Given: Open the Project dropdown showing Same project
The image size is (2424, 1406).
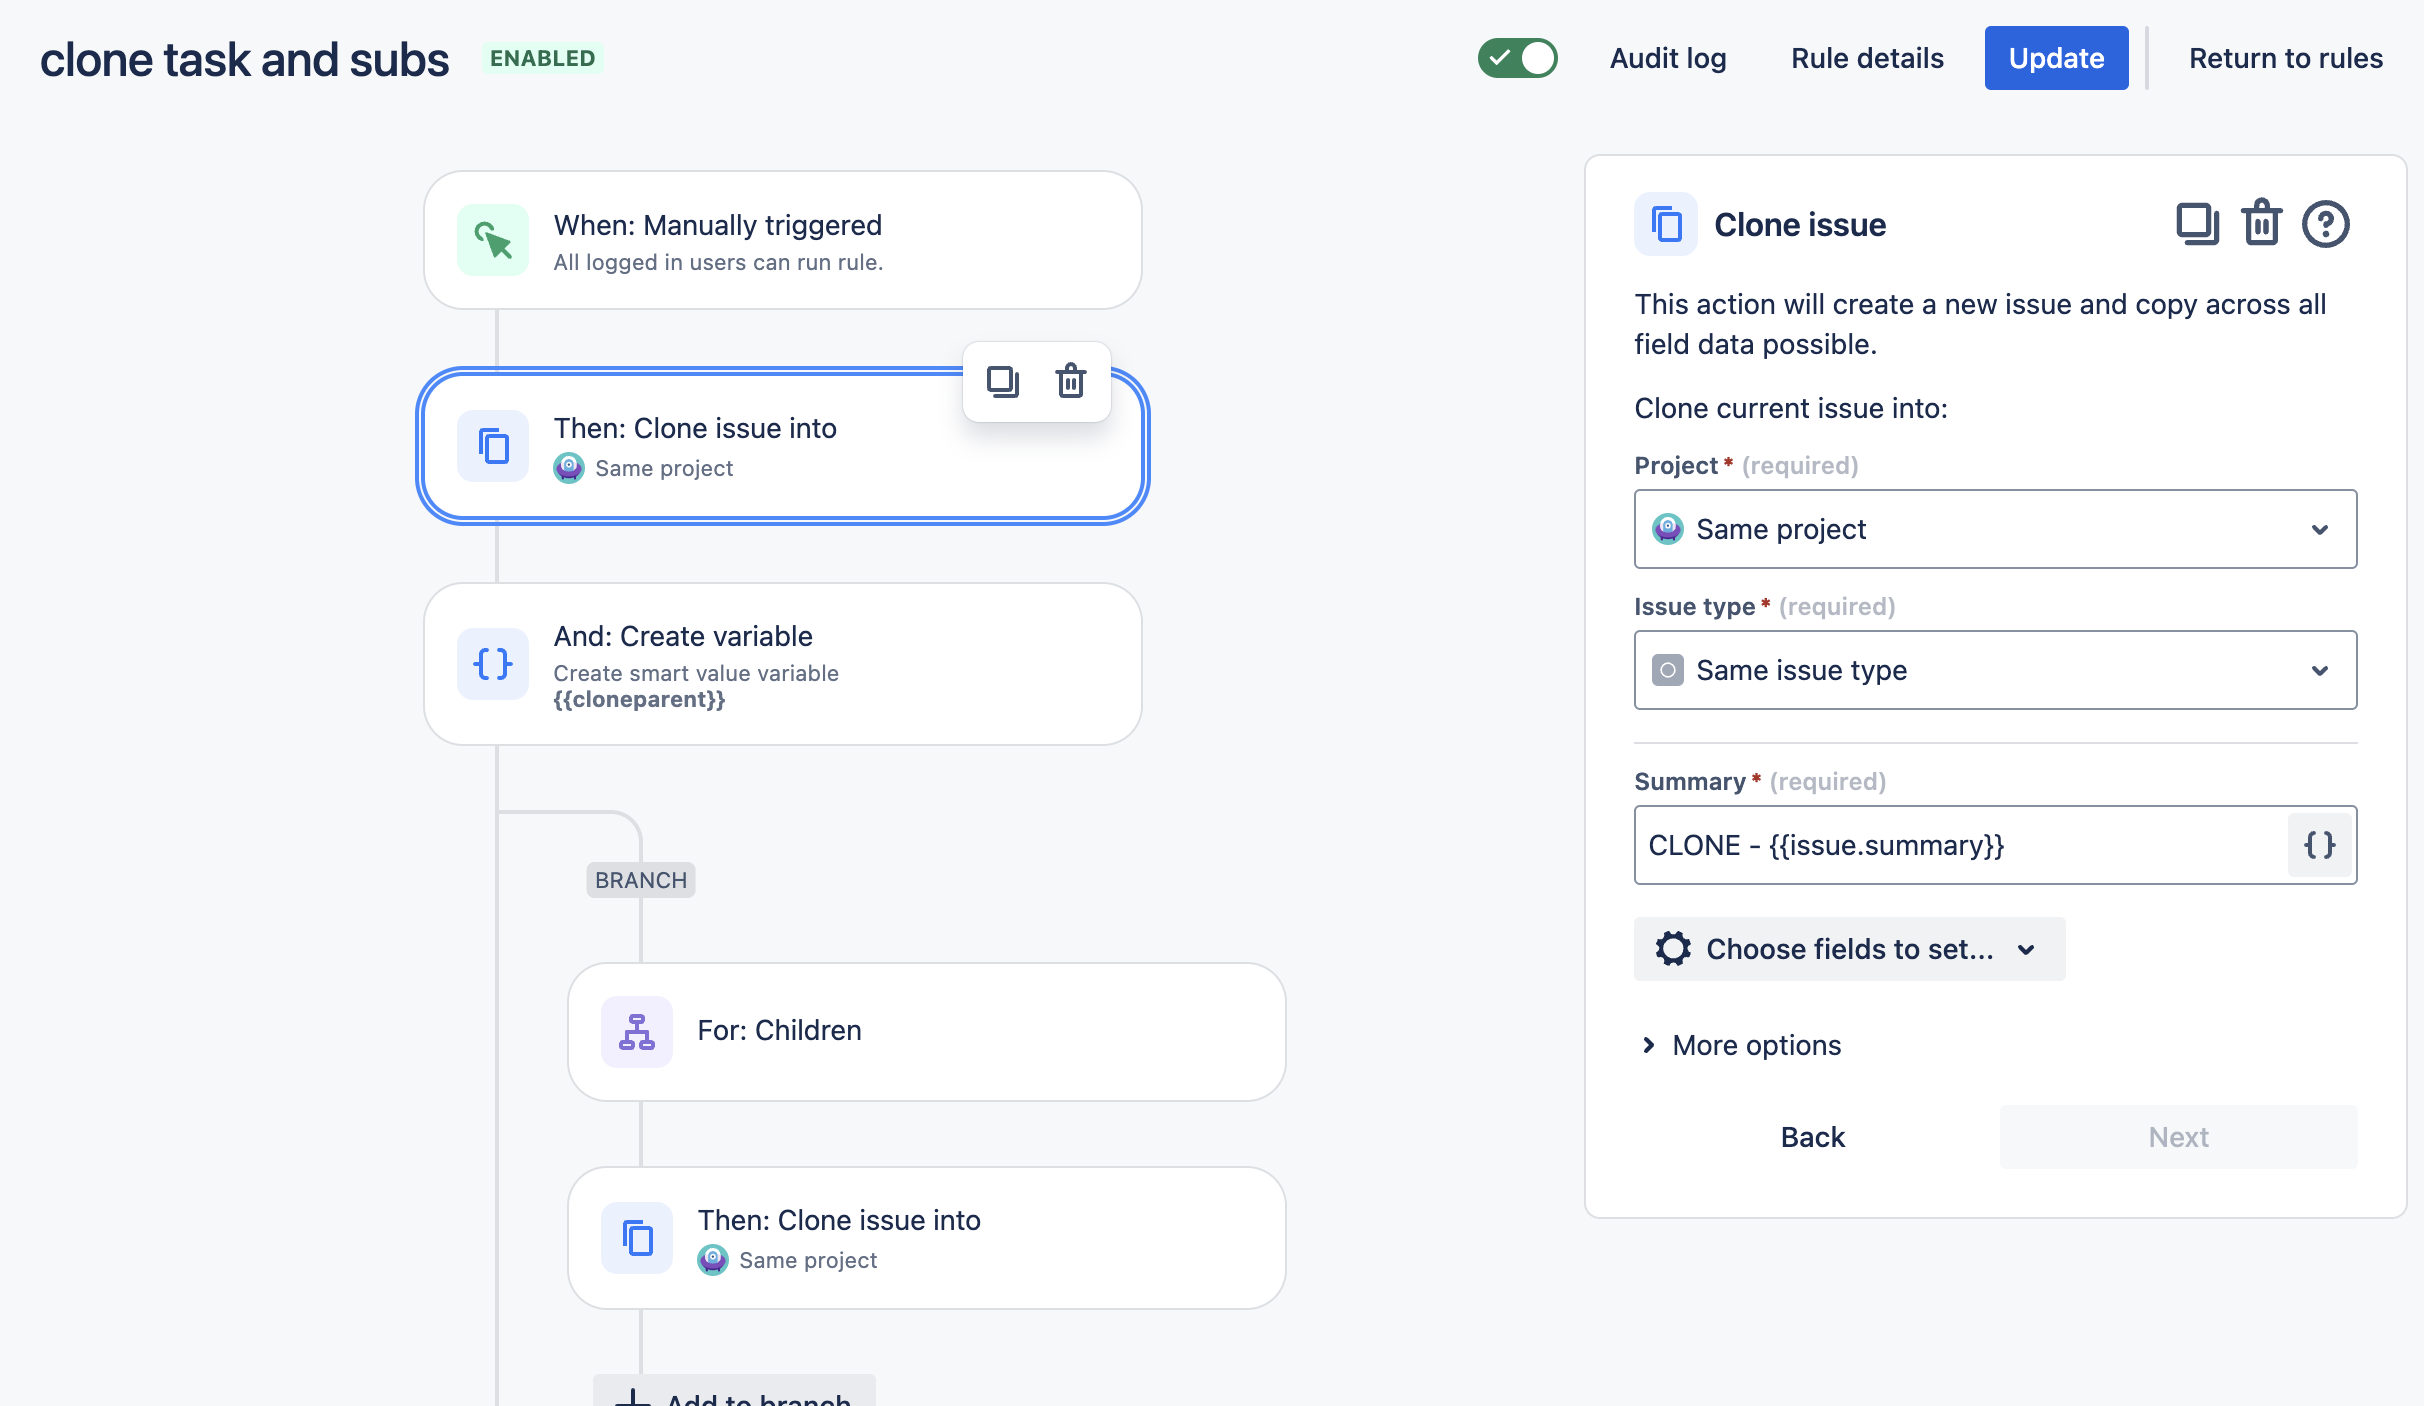Looking at the screenshot, I should (x=1995, y=529).
